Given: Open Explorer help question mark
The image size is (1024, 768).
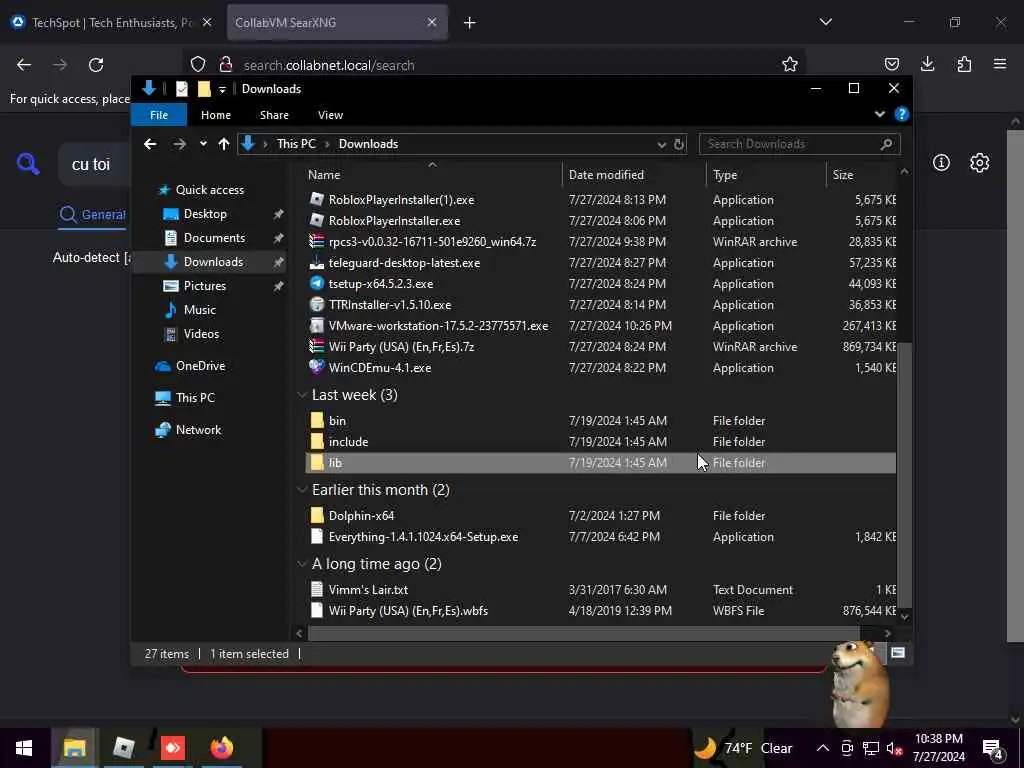Looking at the screenshot, I should 901,114.
